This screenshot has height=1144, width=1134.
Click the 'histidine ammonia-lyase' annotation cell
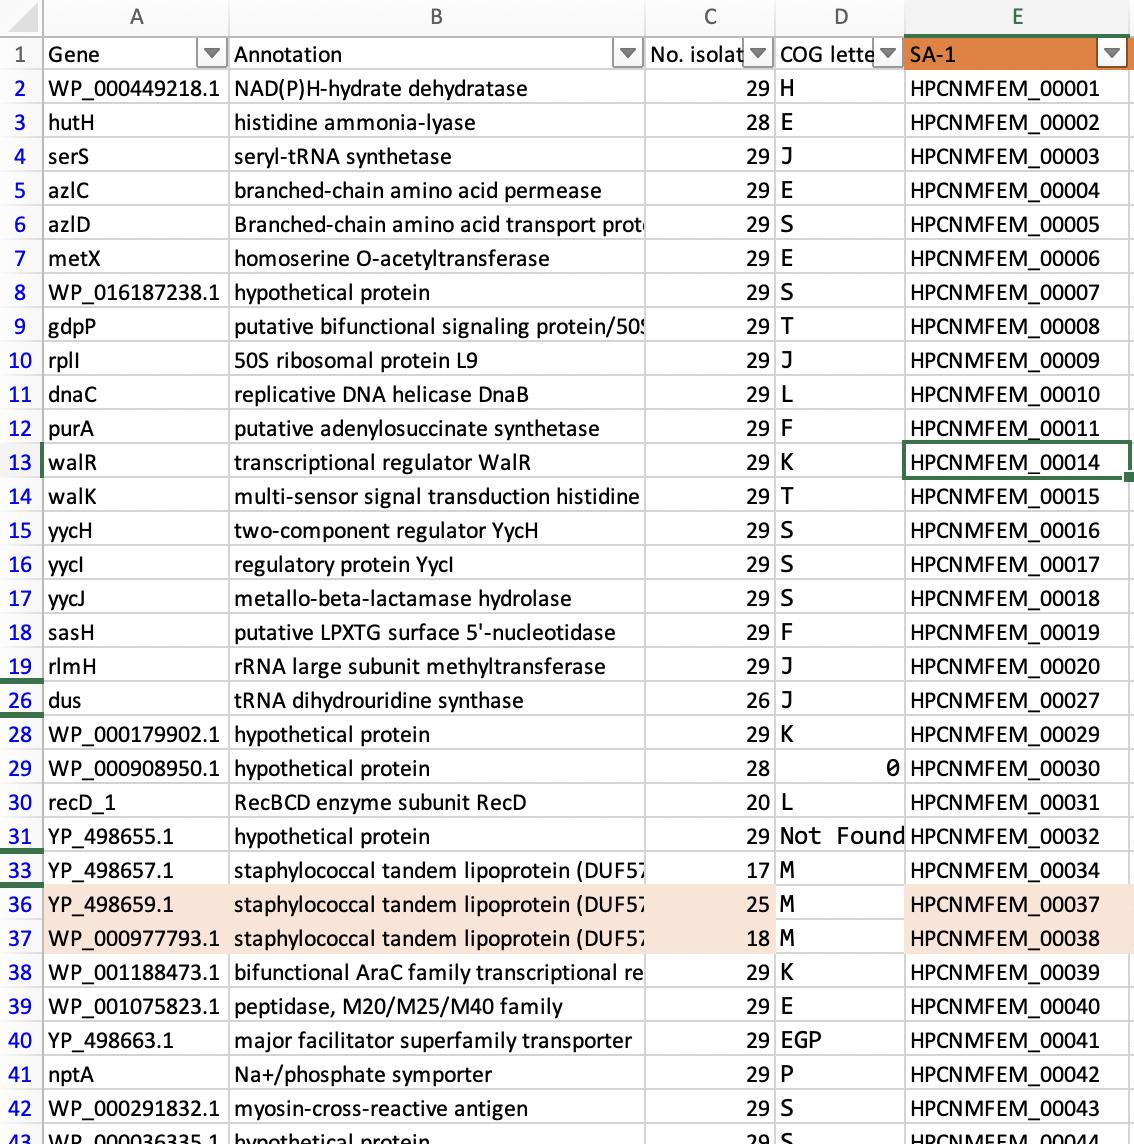tap(437, 123)
